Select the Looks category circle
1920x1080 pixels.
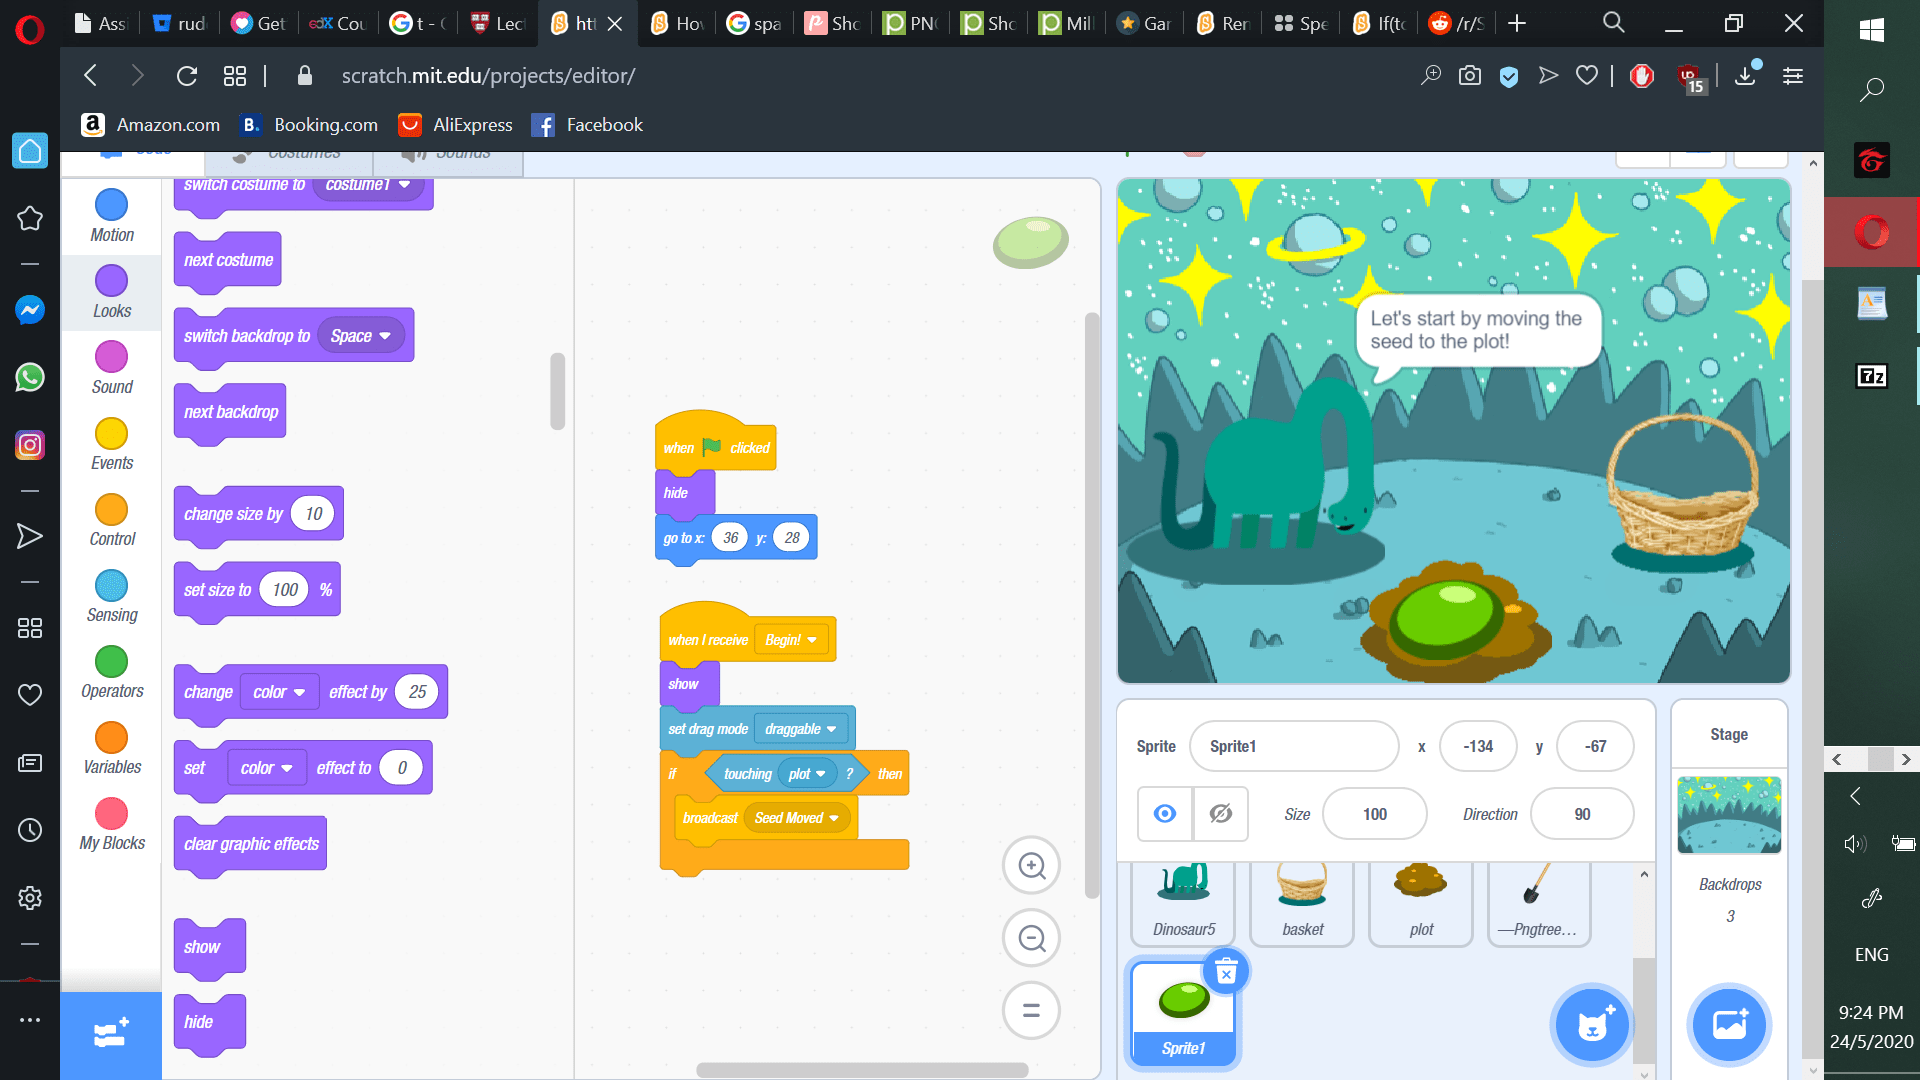tap(111, 281)
